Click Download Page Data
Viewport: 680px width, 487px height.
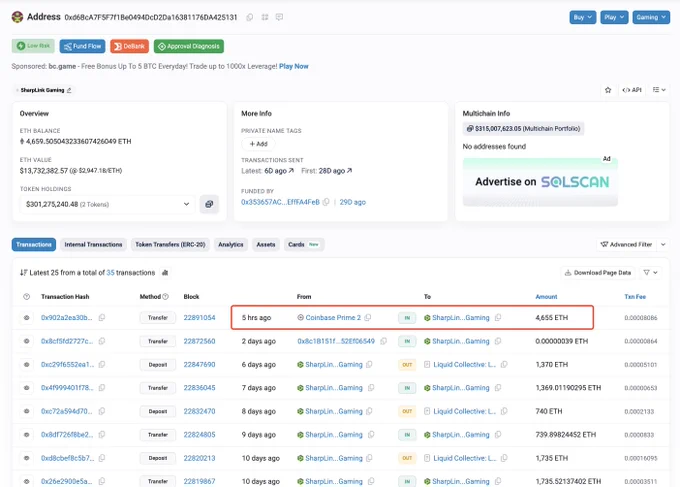pos(598,272)
